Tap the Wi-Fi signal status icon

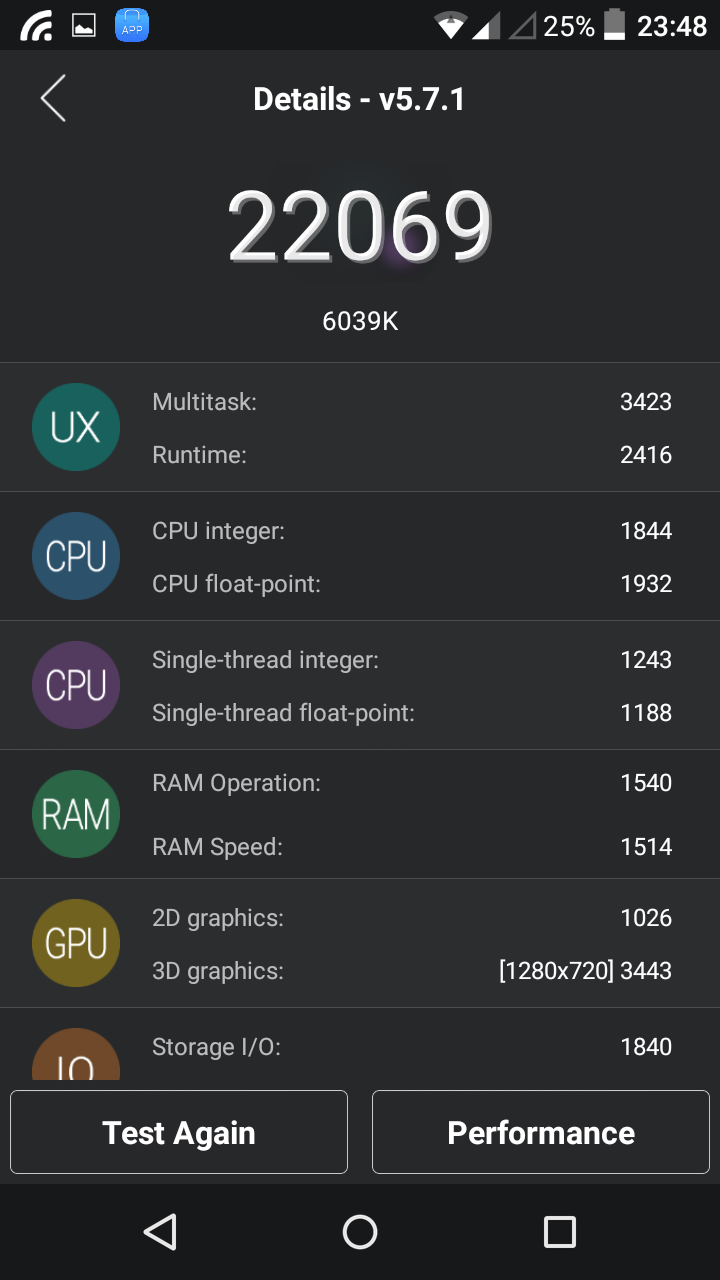[451, 26]
